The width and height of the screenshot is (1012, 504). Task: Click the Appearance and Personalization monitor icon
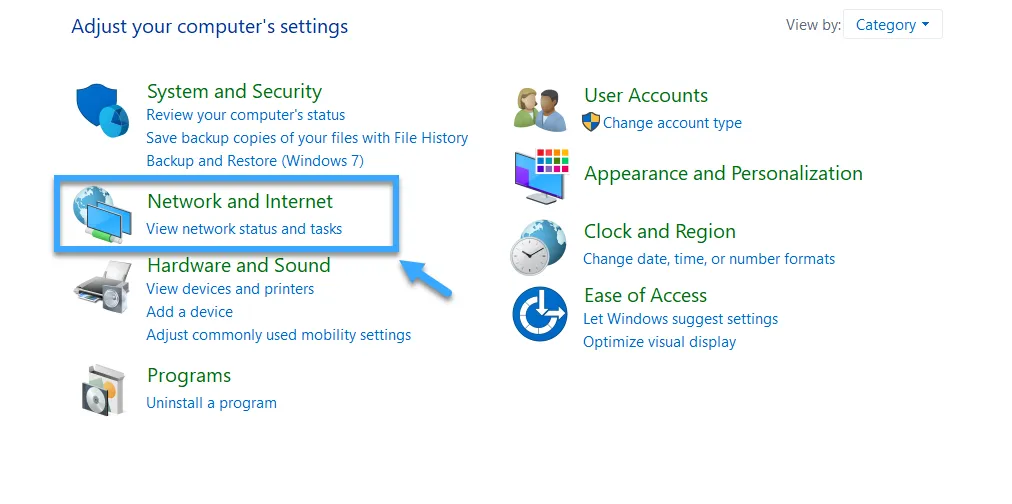(541, 176)
